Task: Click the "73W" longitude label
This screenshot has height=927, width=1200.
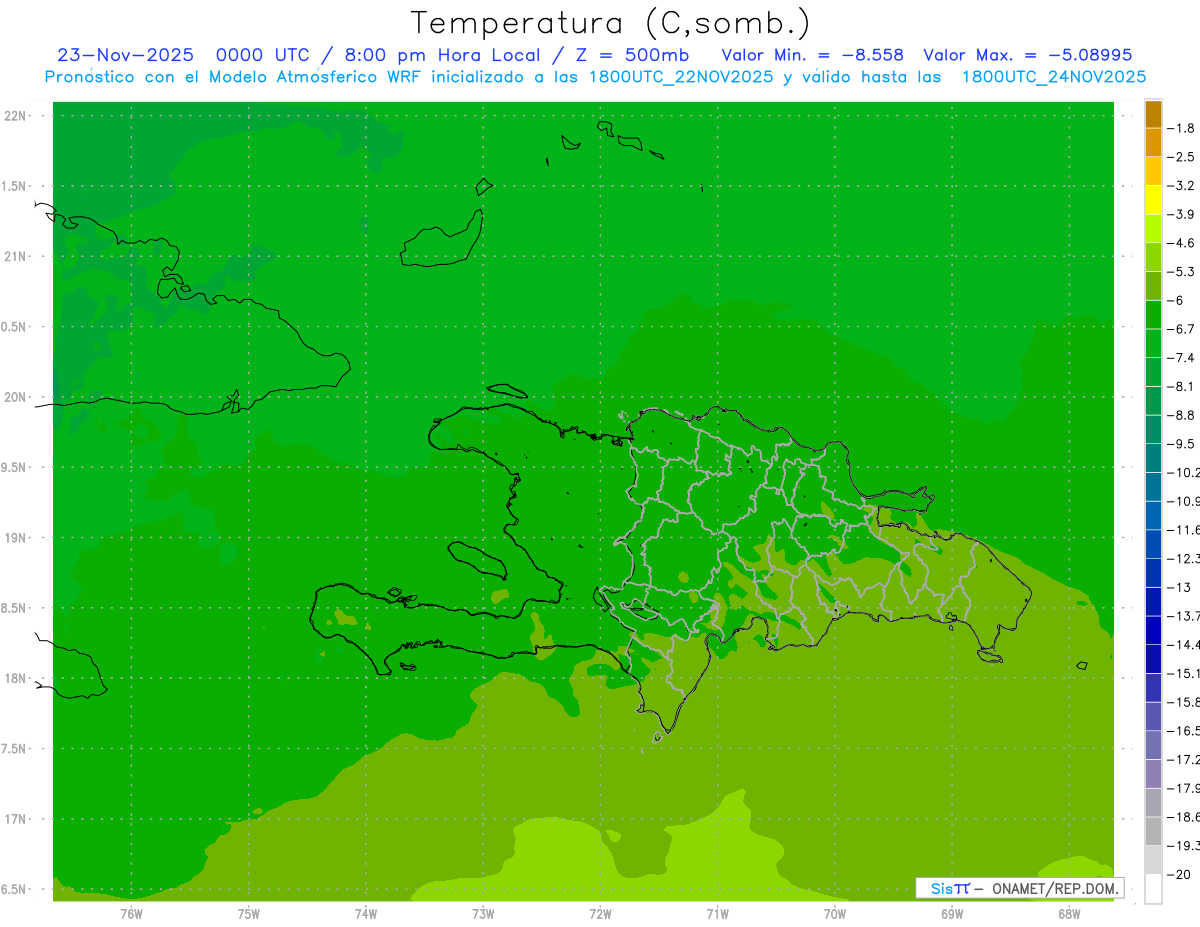Action: 483,913
